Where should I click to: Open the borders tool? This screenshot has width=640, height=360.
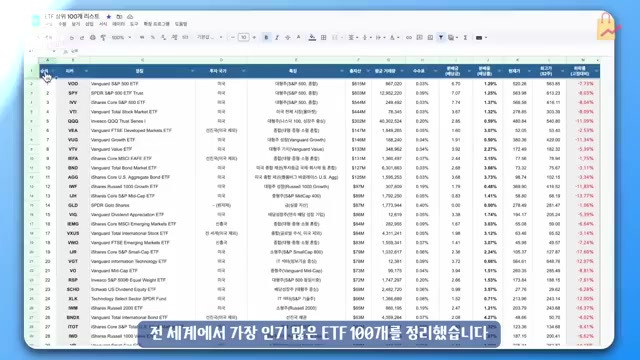[x=324, y=38]
